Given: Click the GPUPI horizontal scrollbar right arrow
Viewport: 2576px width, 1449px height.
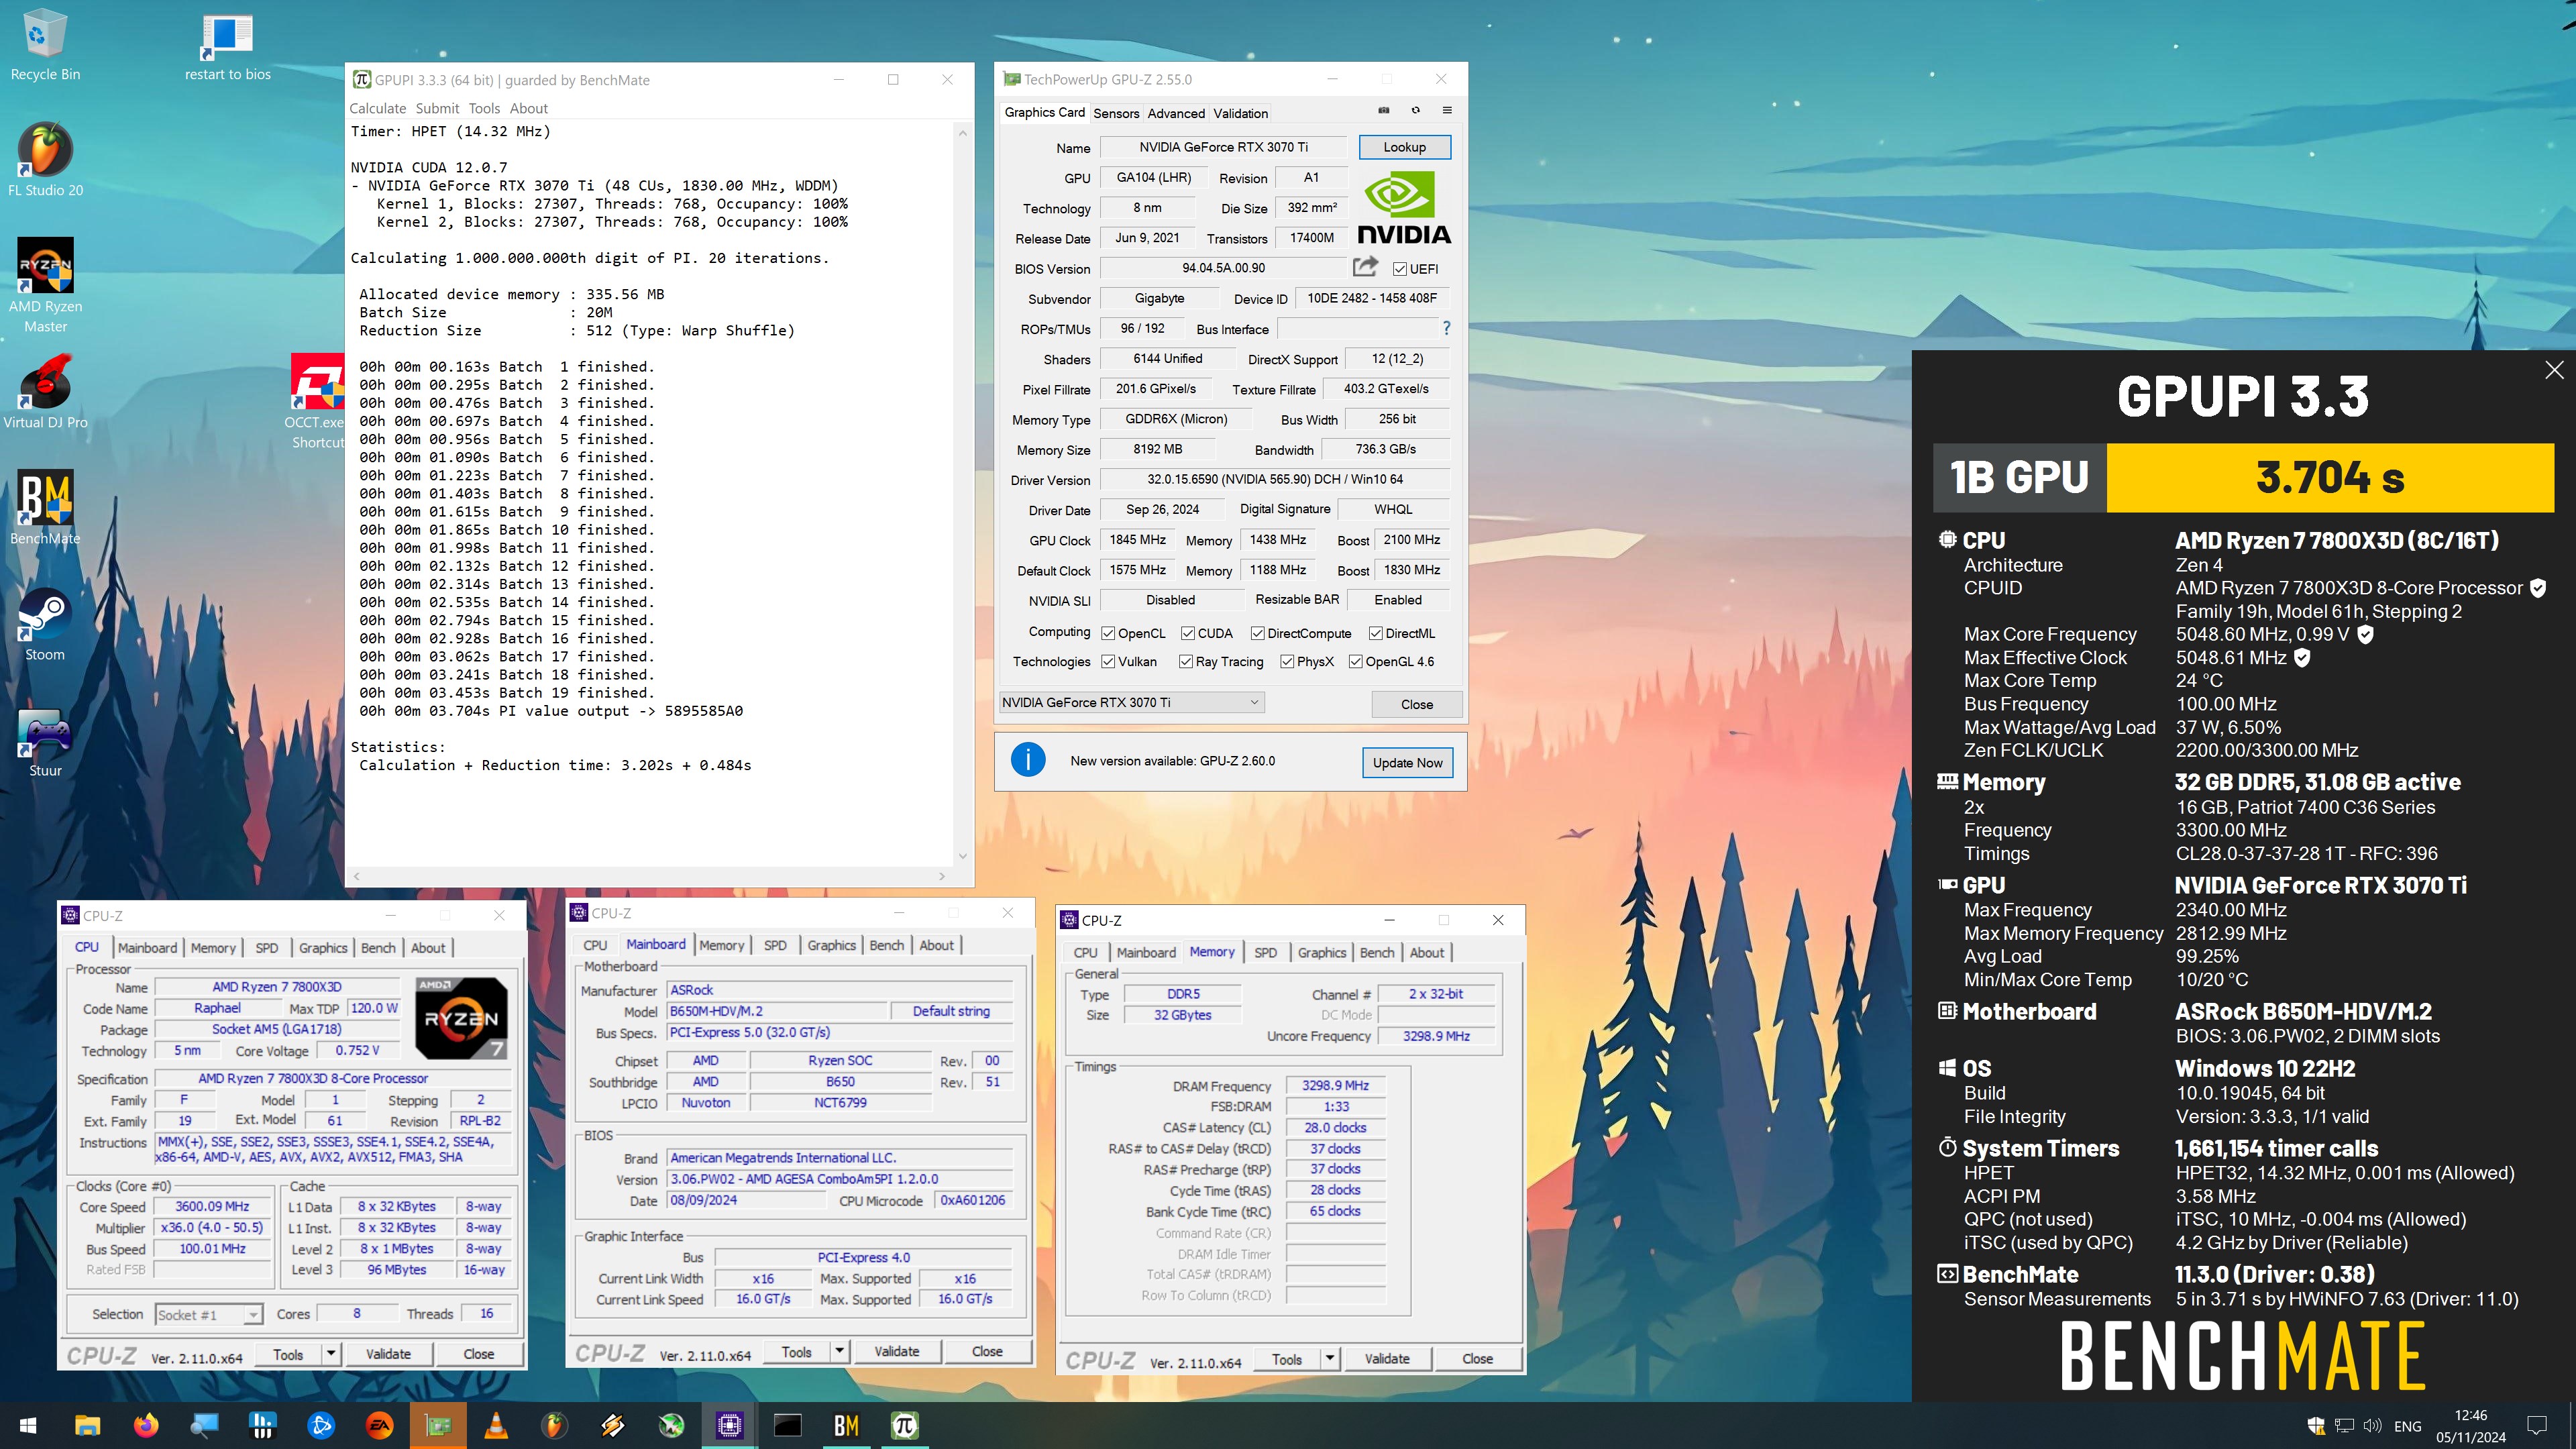Looking at the screenshot, I should [x=941, y=876].
